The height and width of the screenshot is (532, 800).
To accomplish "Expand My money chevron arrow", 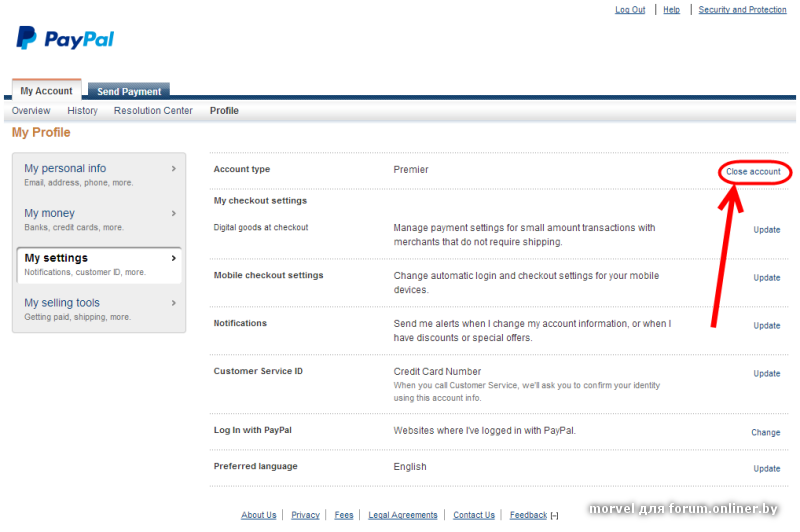I will (173, 213).
